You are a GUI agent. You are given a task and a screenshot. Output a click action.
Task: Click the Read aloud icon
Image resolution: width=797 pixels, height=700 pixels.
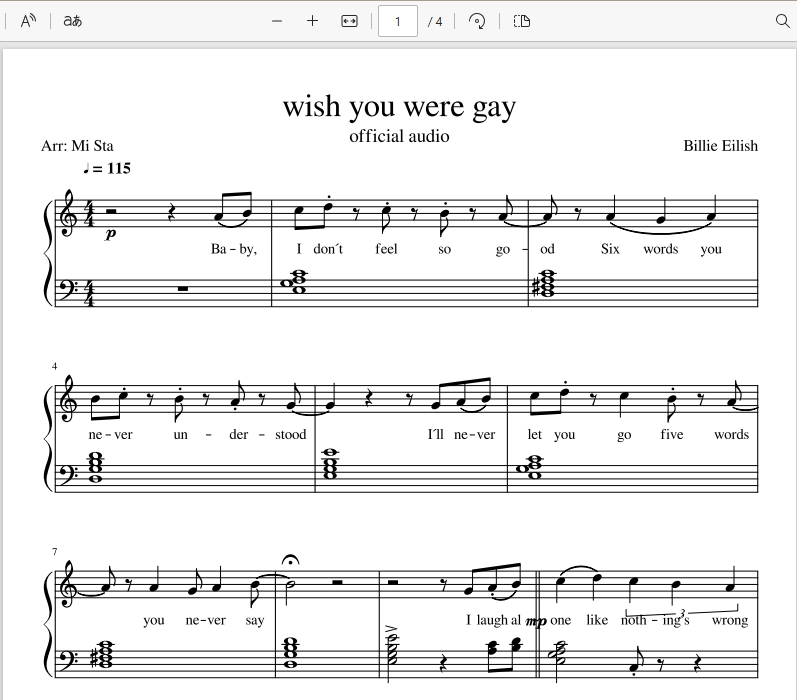point(28,21)
